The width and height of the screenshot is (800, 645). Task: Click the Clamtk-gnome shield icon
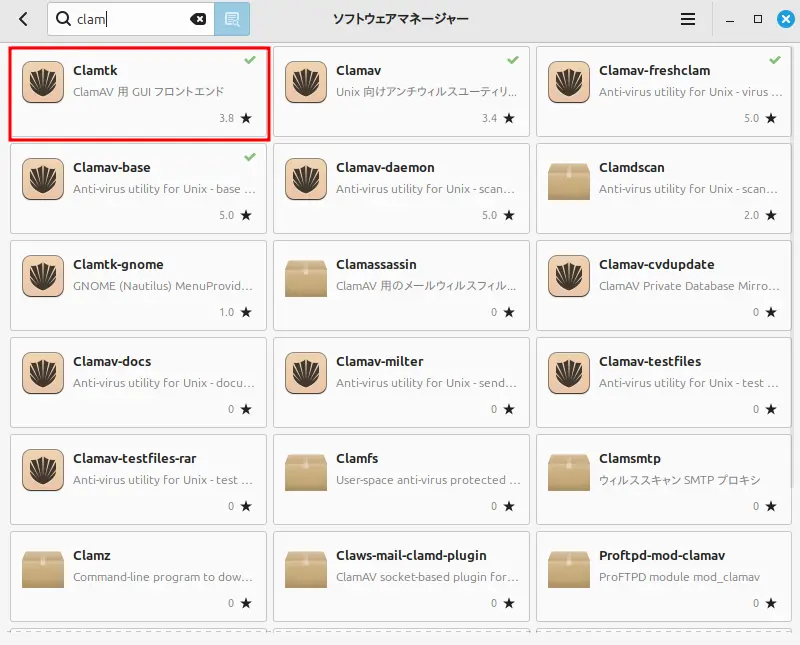(43, 276)
